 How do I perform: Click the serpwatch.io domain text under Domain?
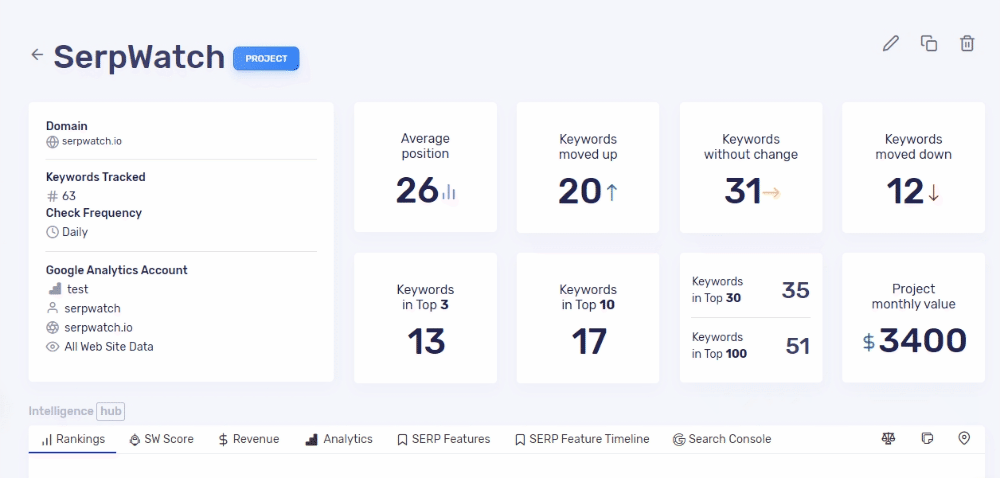[91, 141]
